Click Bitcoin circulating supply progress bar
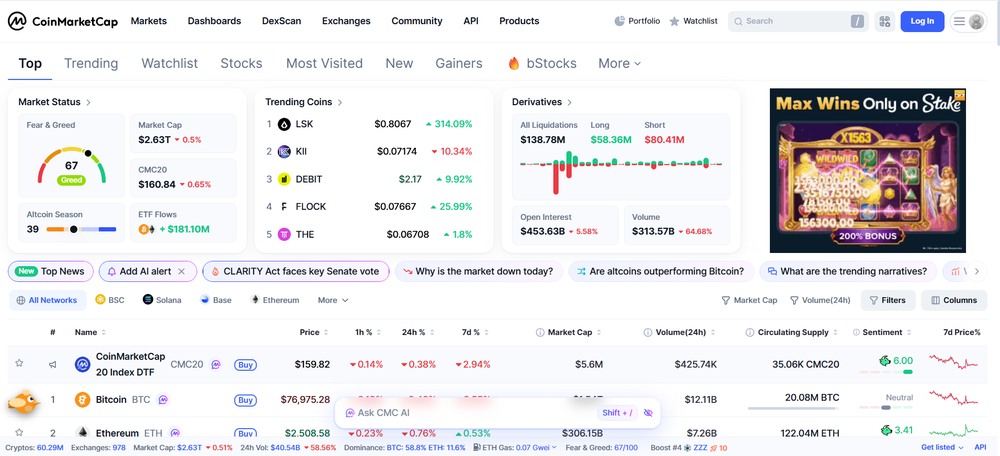The image size is (1000, 456). 793,408
